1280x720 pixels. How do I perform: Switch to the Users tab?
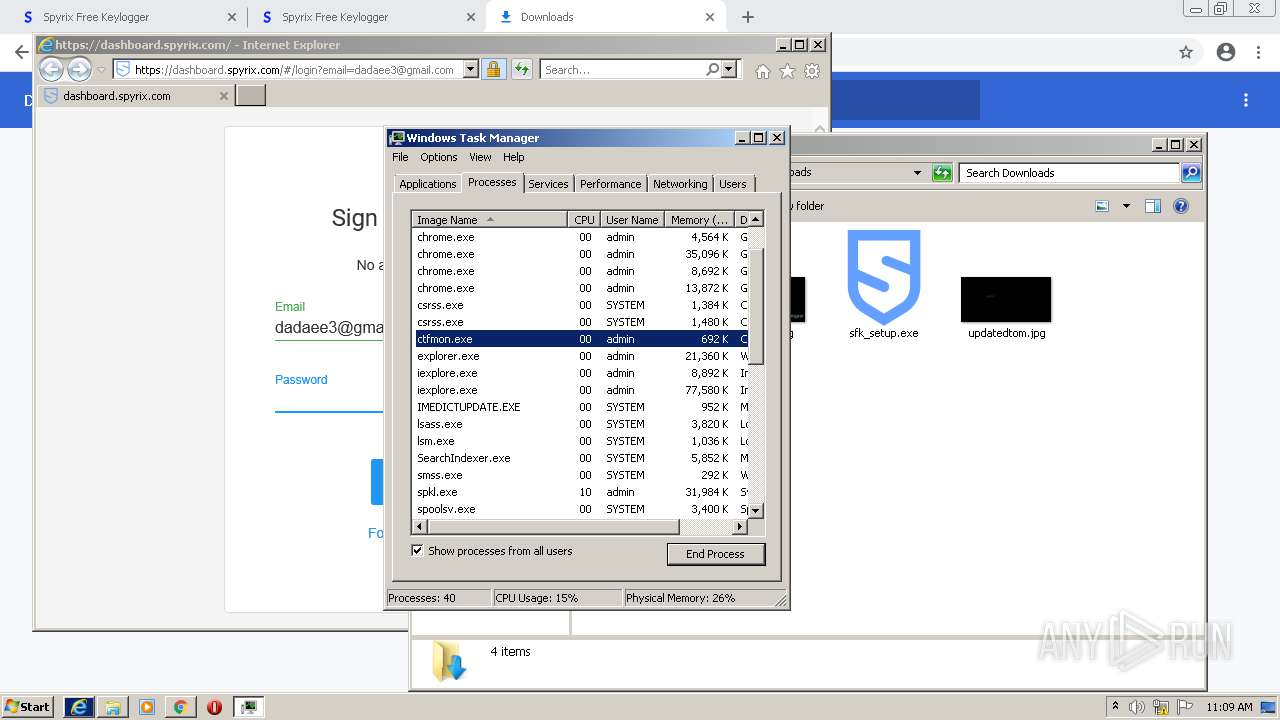pyautogui.click(x=733, y=184)
